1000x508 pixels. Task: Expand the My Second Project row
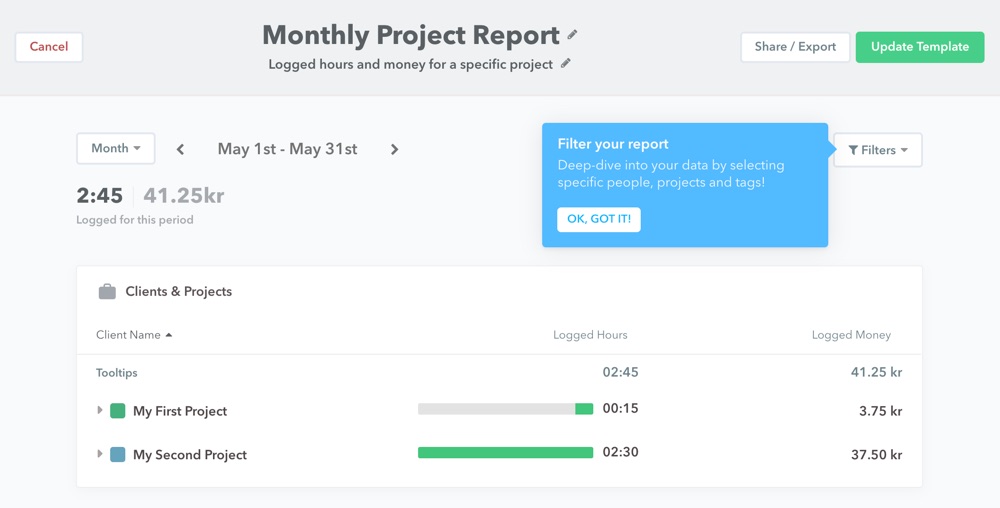tap(99, 454)
